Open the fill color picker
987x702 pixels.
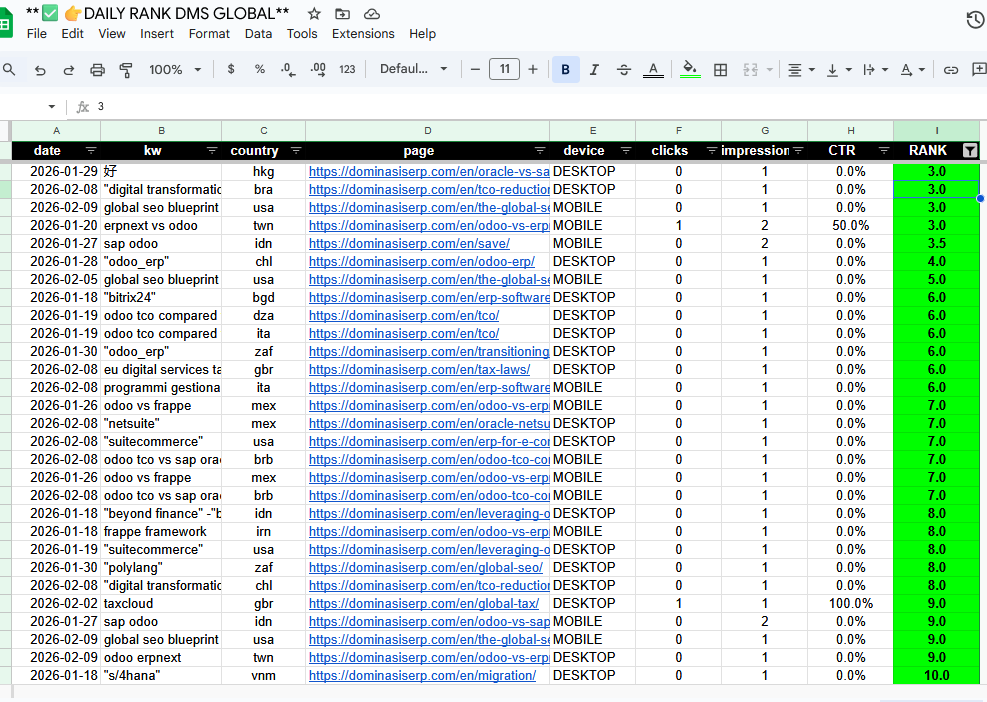tap(690, 69)
